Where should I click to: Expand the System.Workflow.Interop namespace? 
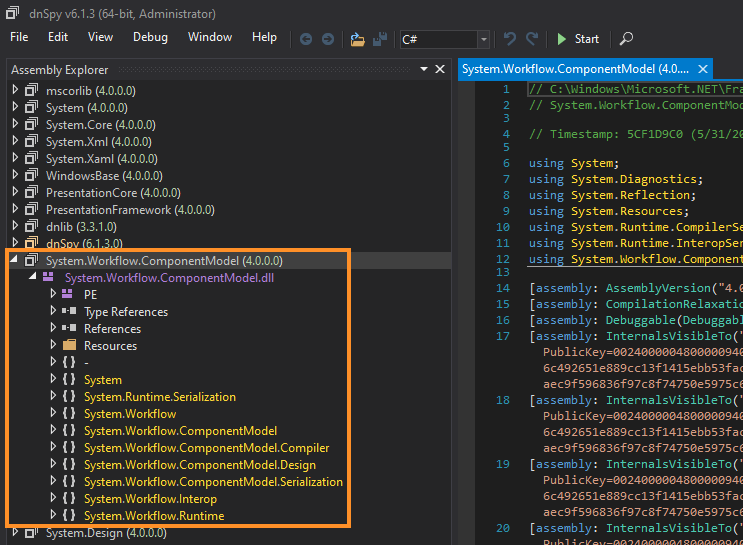(53, 498)
